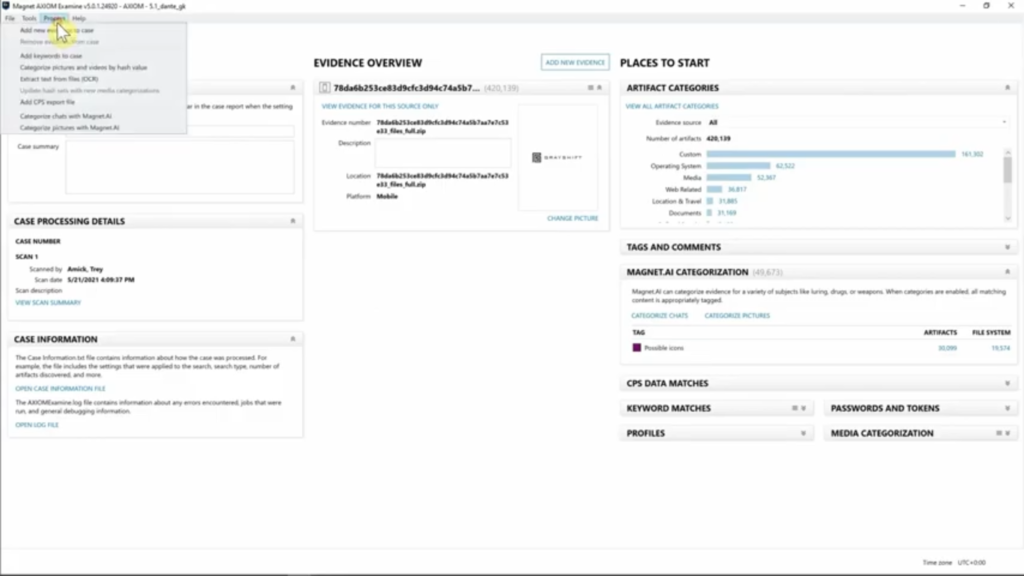Click the Magnet AXIOM app icon in title bar

[x=6, y=6]
